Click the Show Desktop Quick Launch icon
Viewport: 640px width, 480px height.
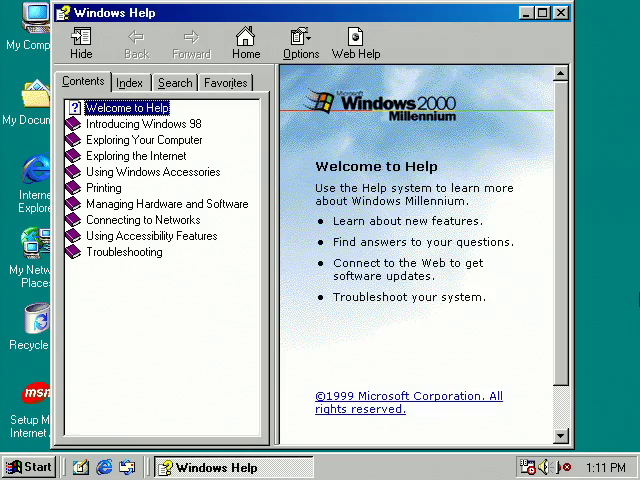[81, 467]
